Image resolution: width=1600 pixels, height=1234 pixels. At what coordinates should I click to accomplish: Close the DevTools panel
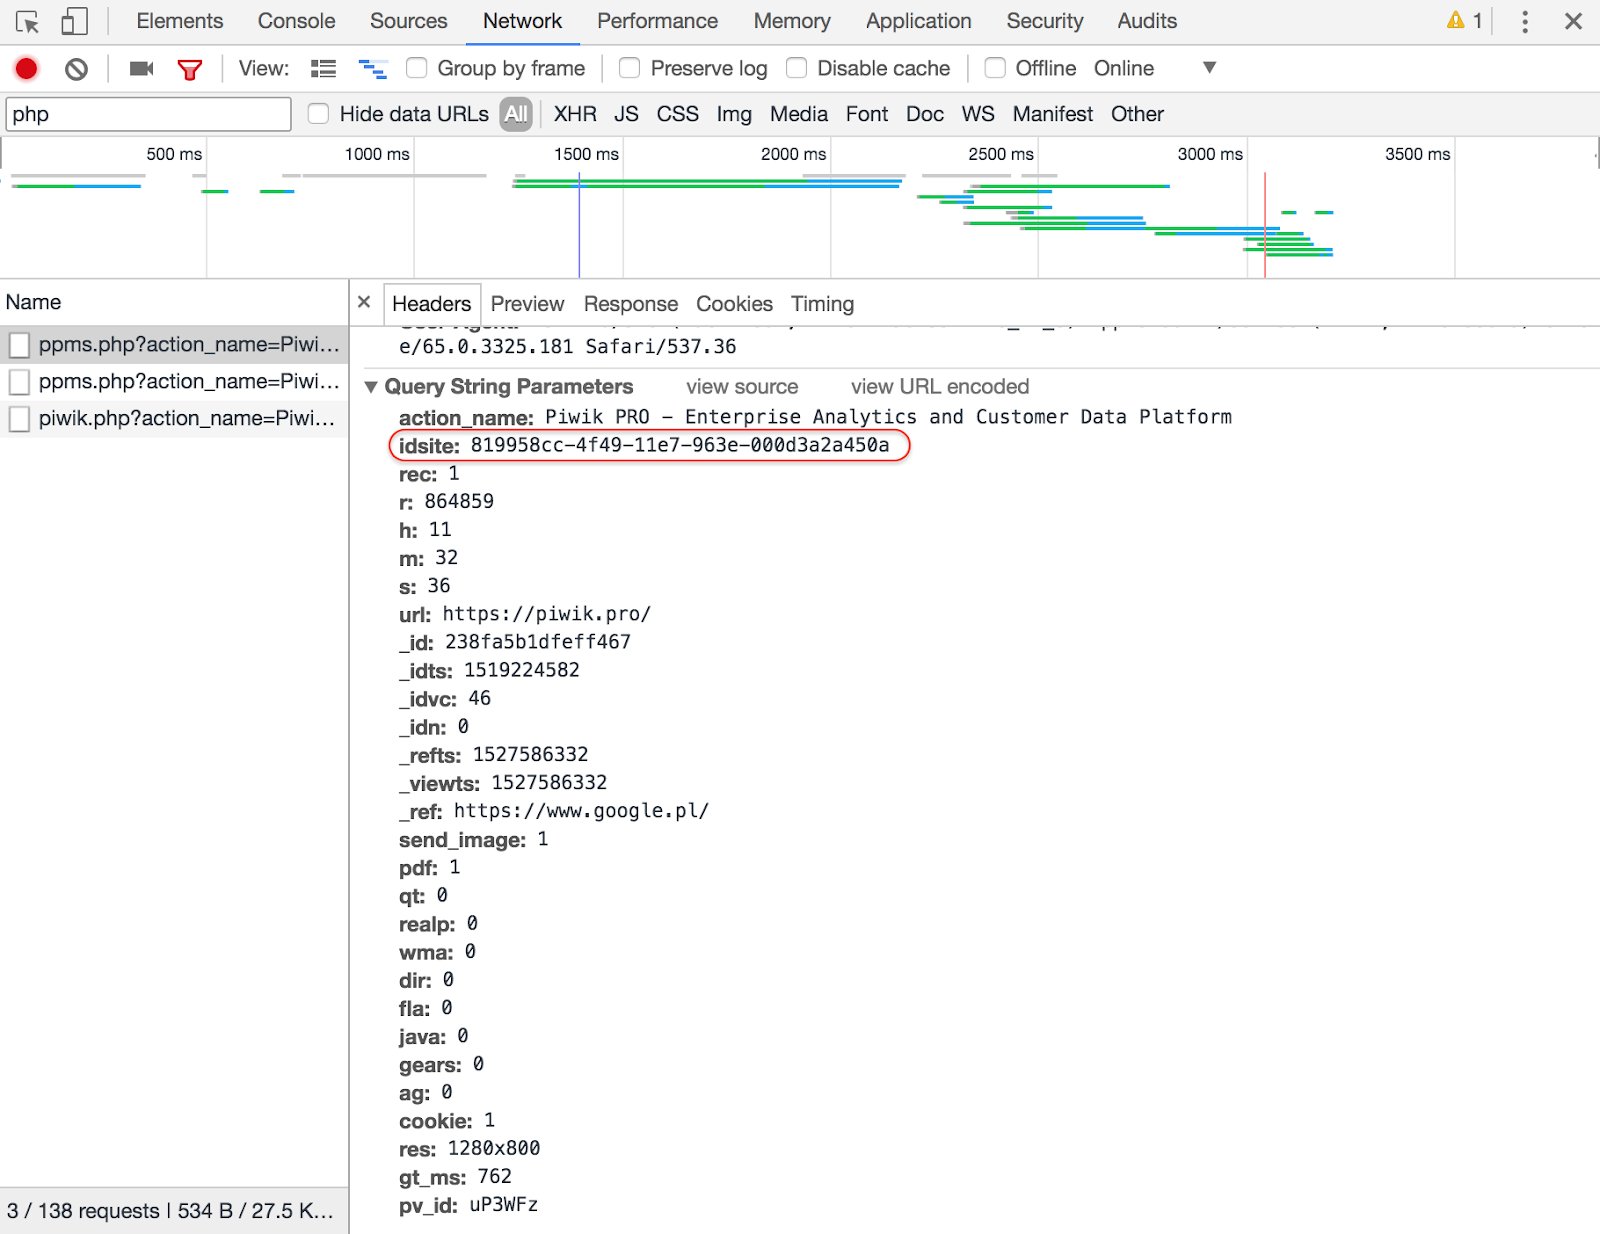coord(1573,21)
